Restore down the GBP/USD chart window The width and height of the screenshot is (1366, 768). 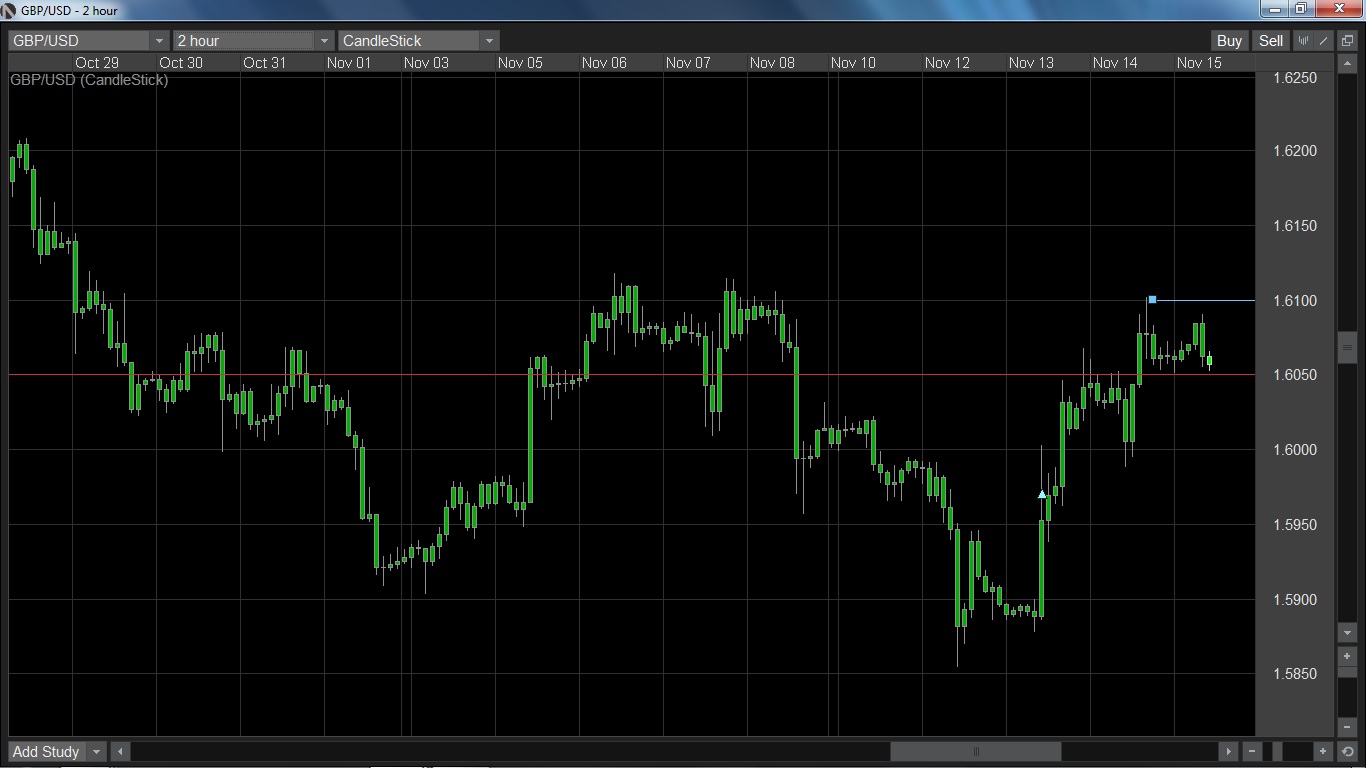coord(1301,9)
